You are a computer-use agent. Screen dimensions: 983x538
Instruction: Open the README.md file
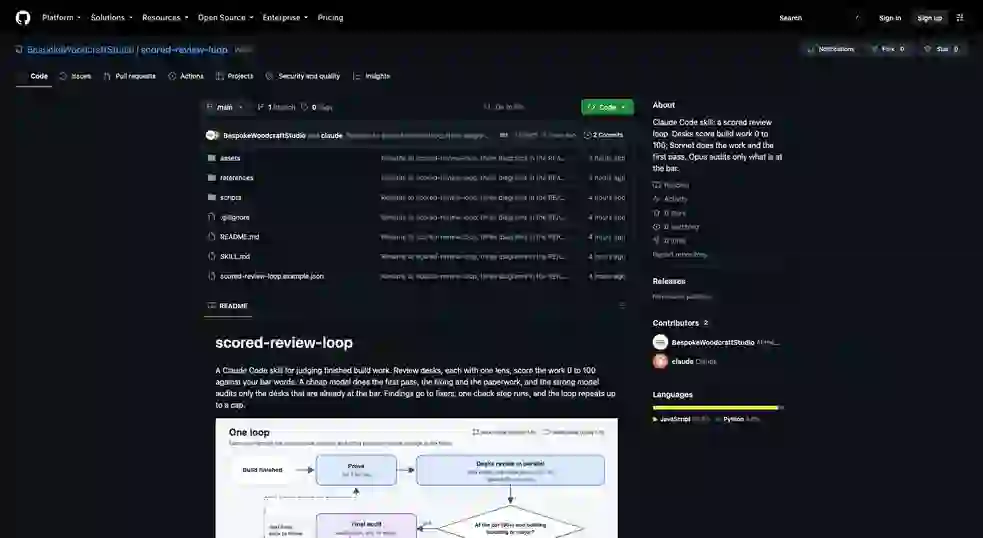[x=239, y=237]
